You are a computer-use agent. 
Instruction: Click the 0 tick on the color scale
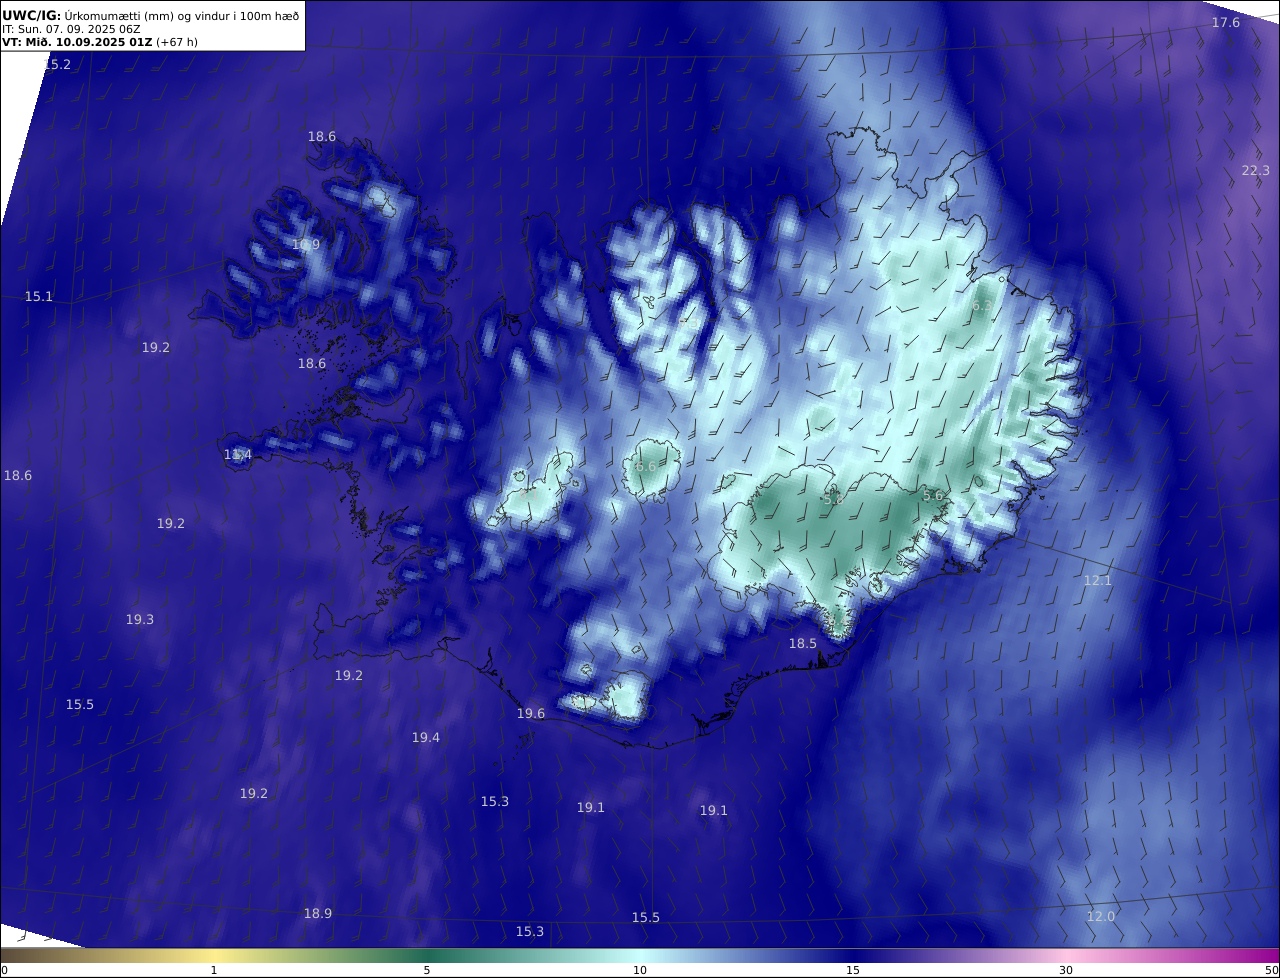coord(3,970)
